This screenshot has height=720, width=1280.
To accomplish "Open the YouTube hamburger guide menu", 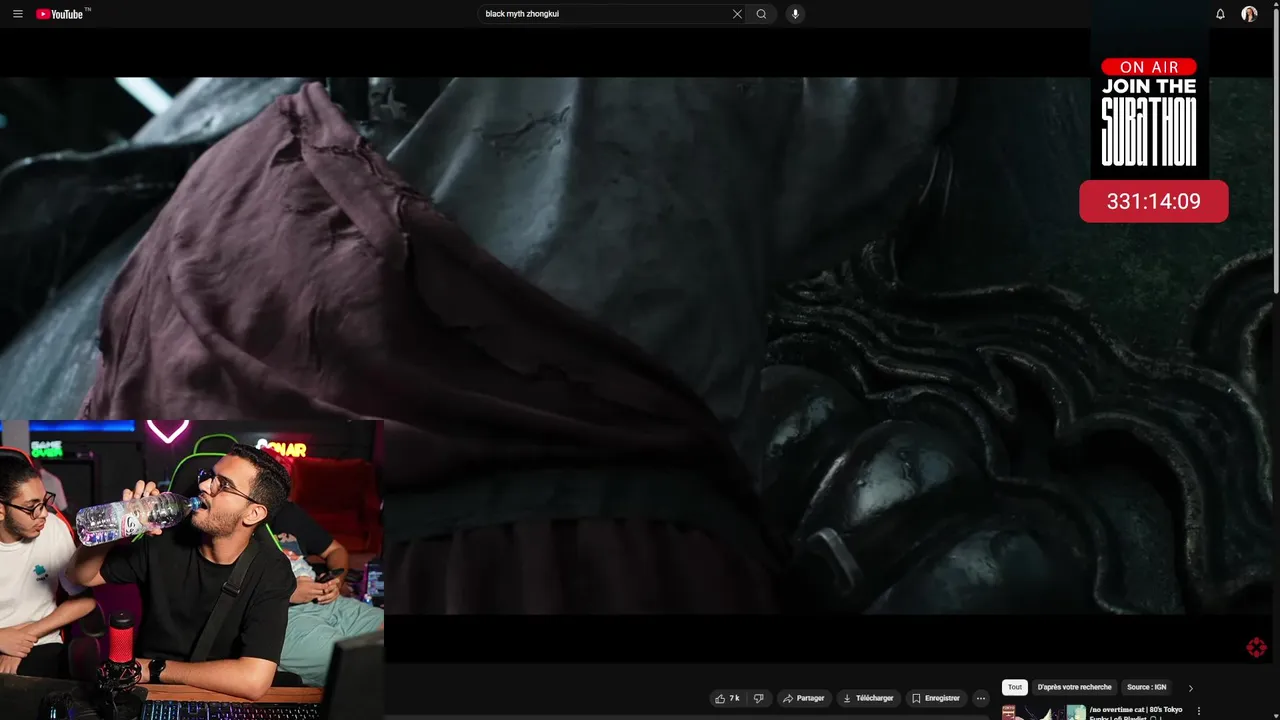I will tap(18, 14).
